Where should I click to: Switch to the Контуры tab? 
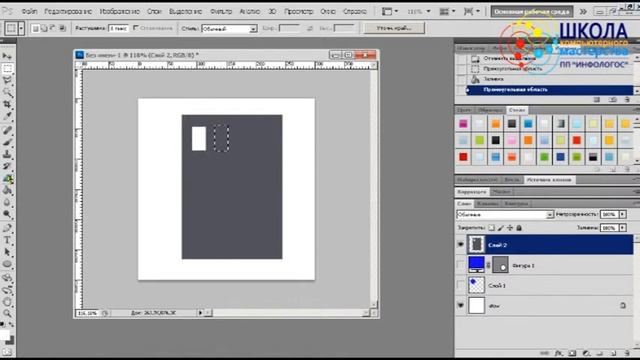pos(516,203)
